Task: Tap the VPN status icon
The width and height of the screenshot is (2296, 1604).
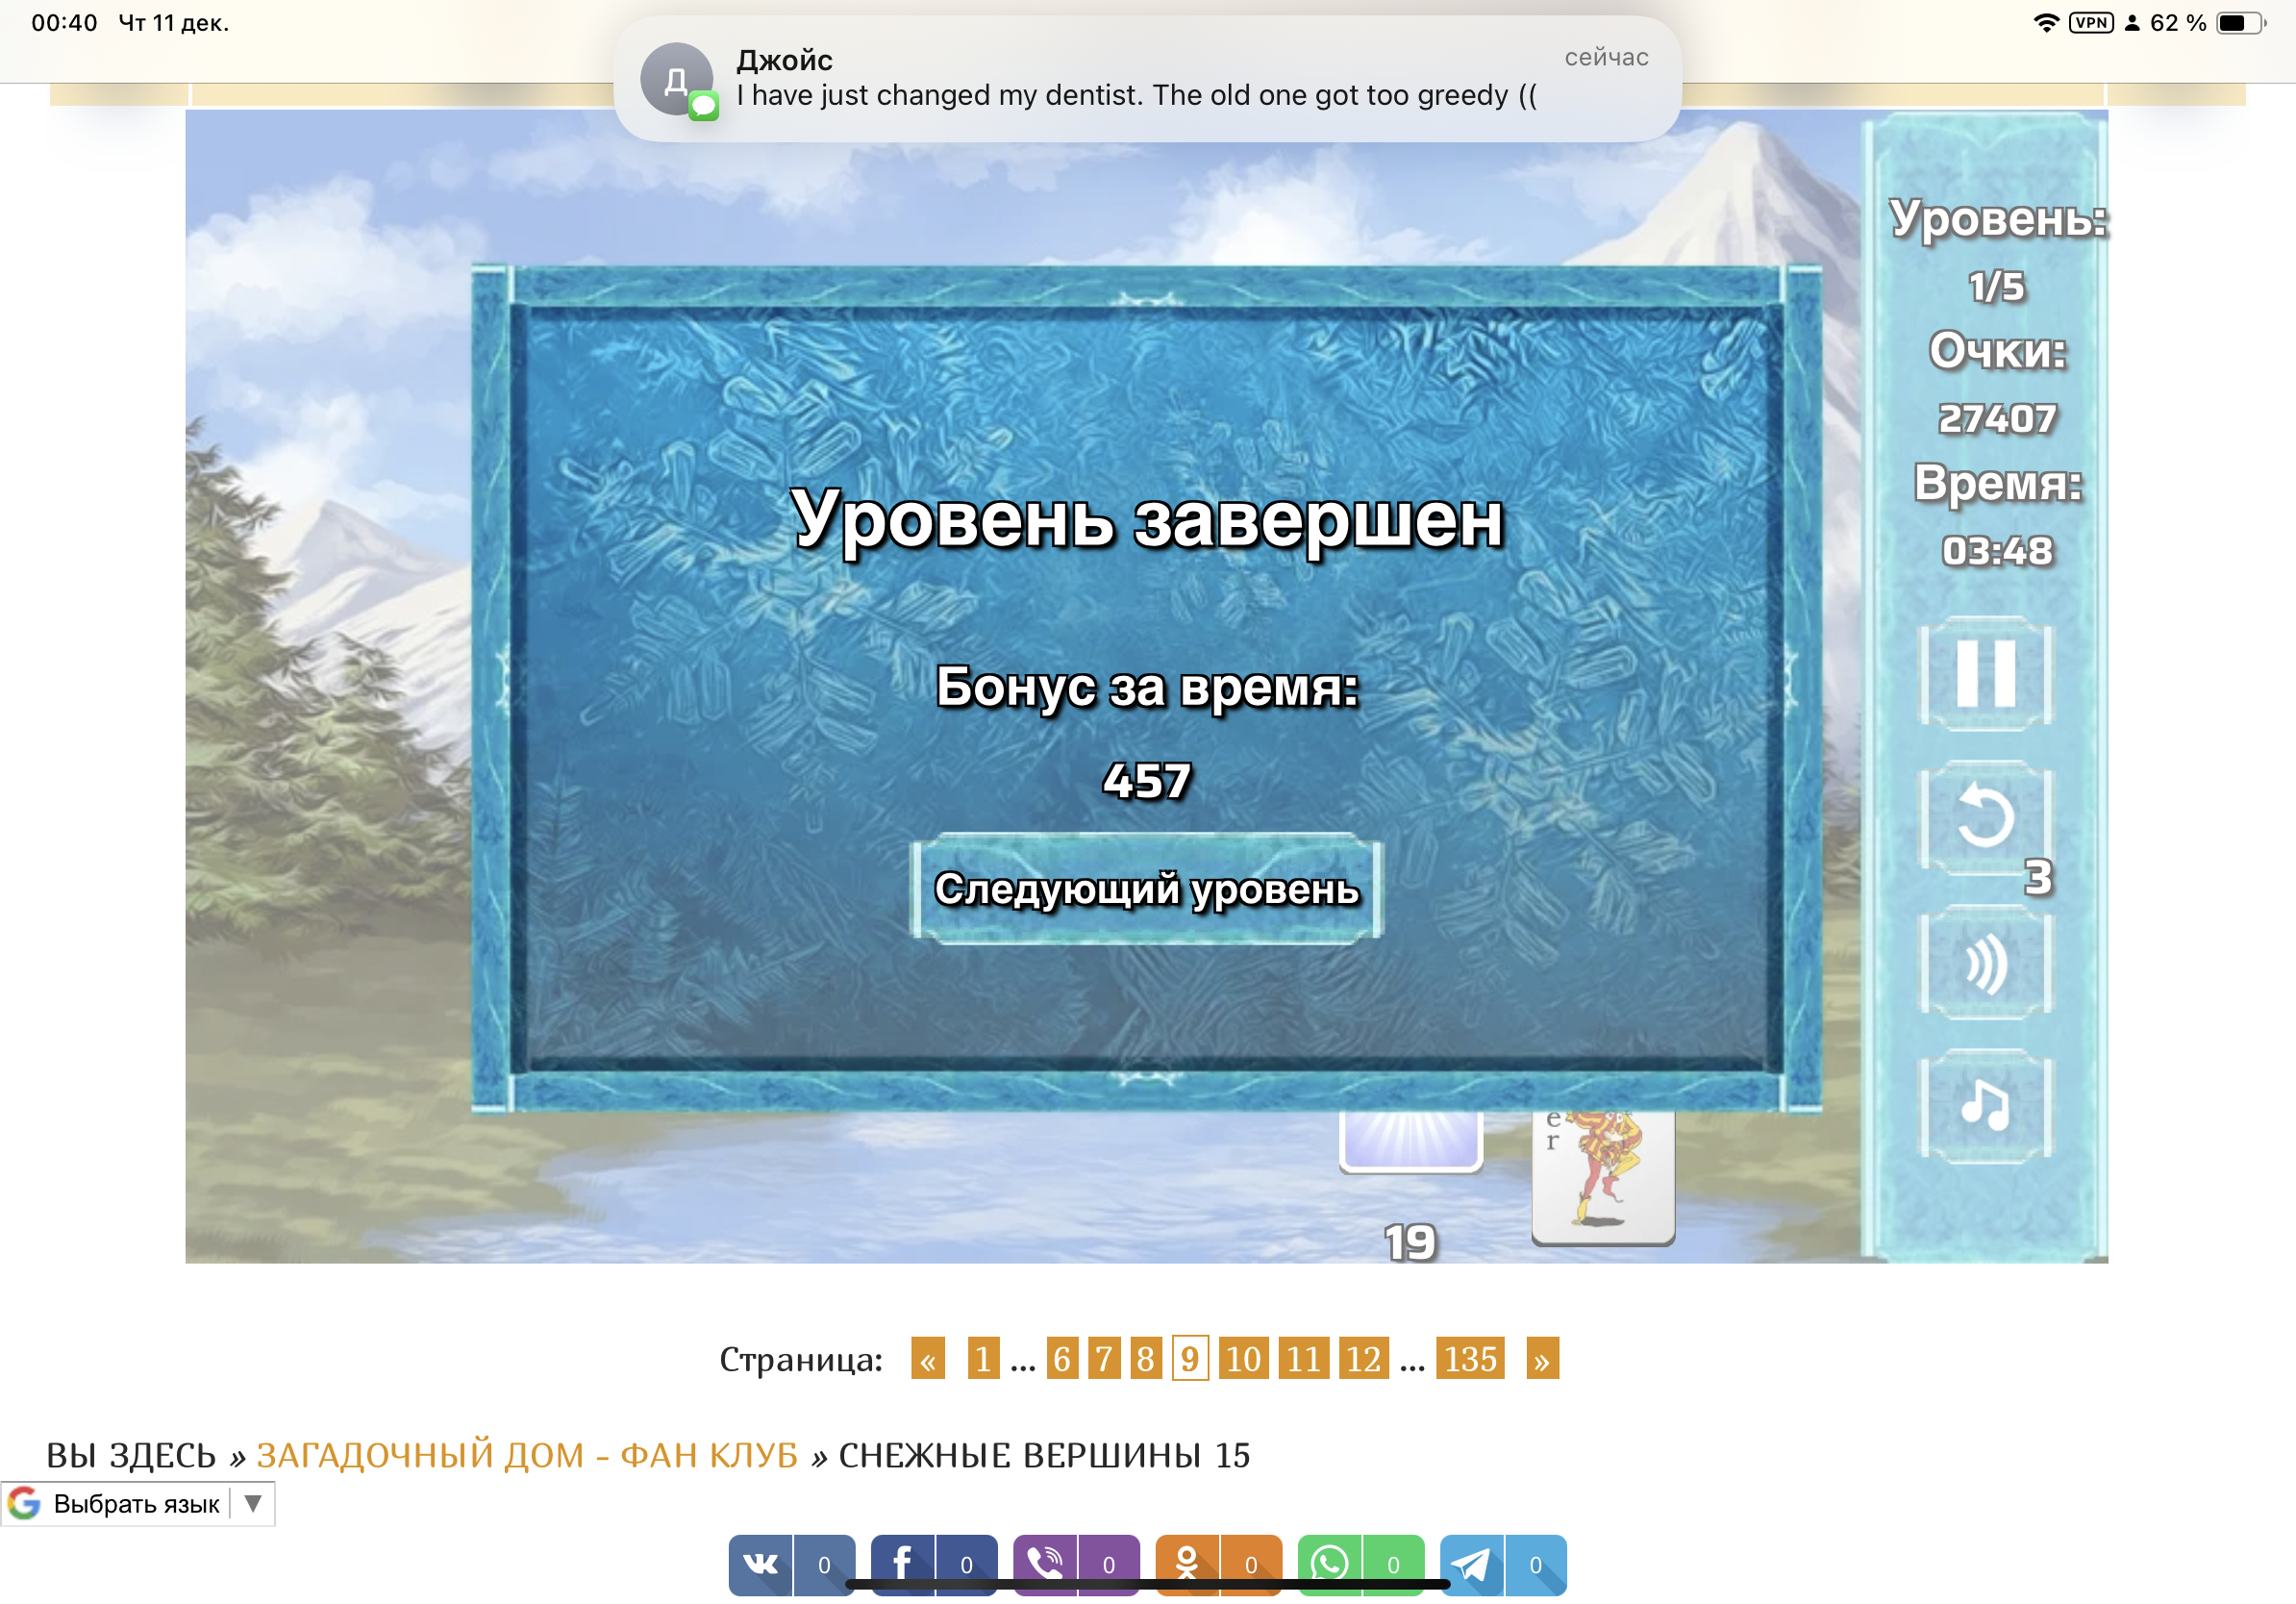Action: point(2091,23)
